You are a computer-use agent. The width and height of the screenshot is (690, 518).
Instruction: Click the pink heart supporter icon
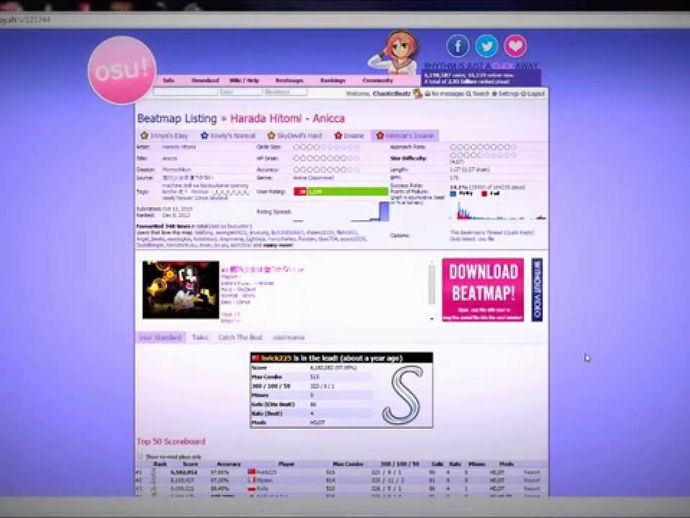tap(515, 46)
